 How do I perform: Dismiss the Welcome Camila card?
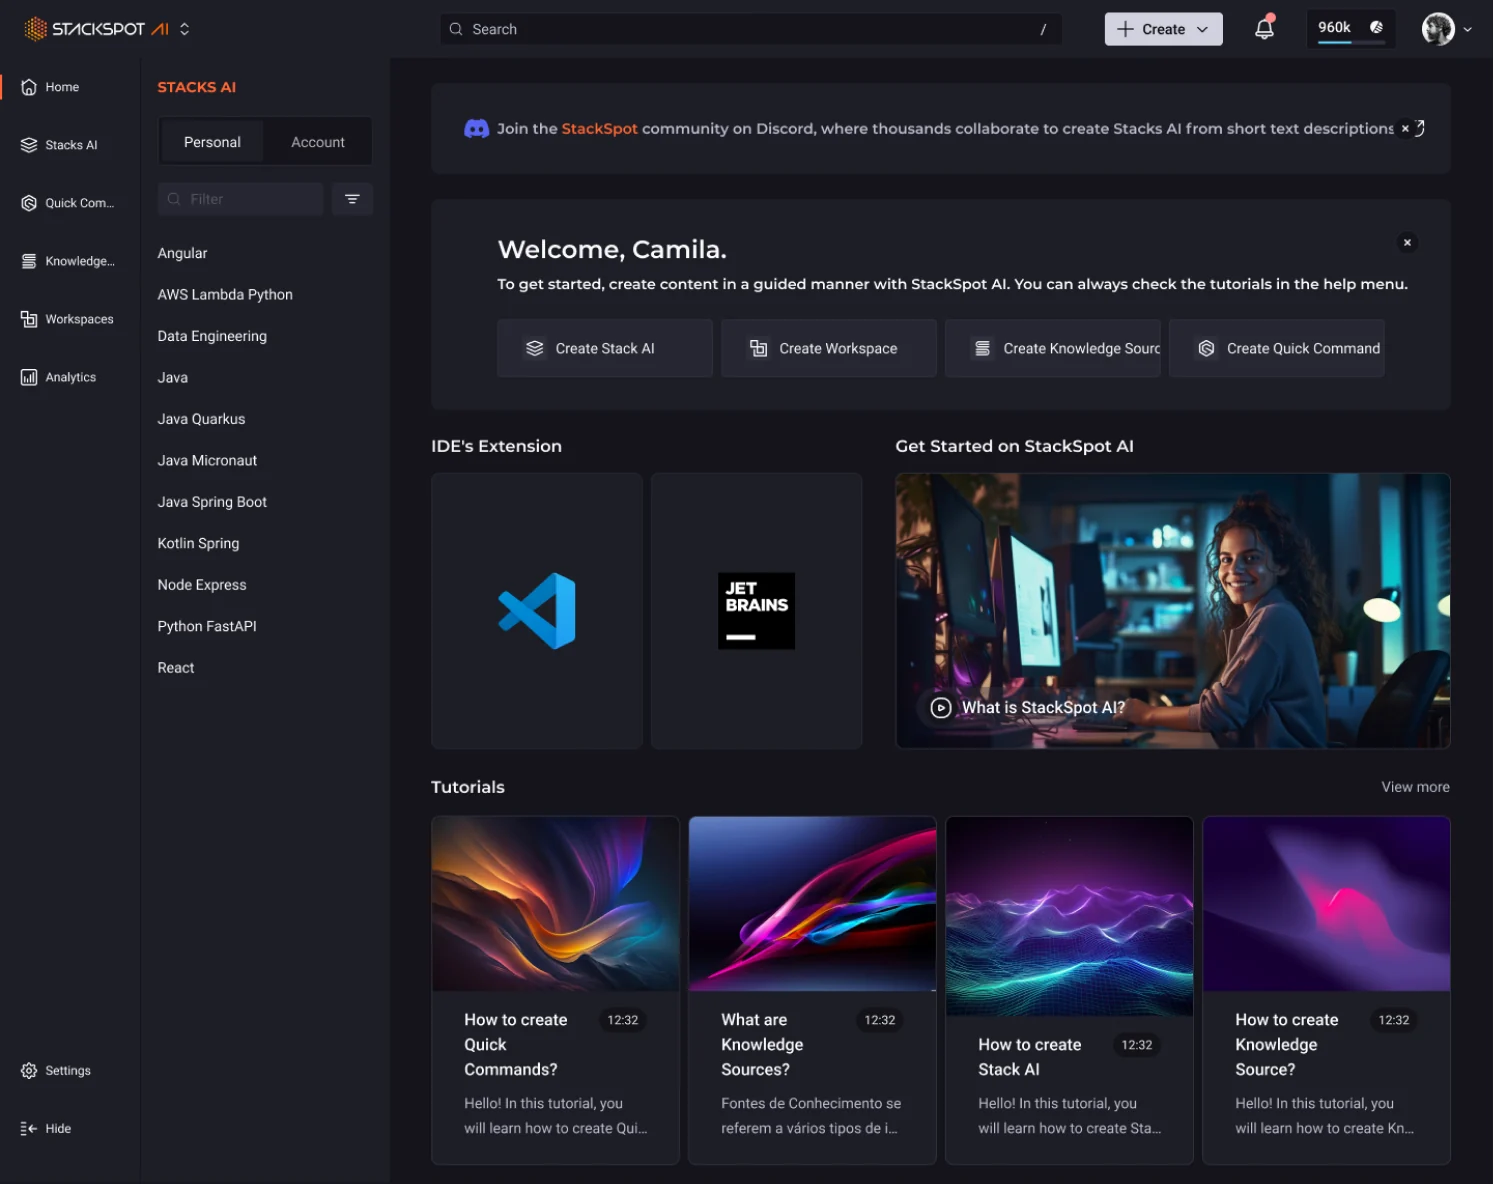pyautogui.click(x=1407, y=242)
